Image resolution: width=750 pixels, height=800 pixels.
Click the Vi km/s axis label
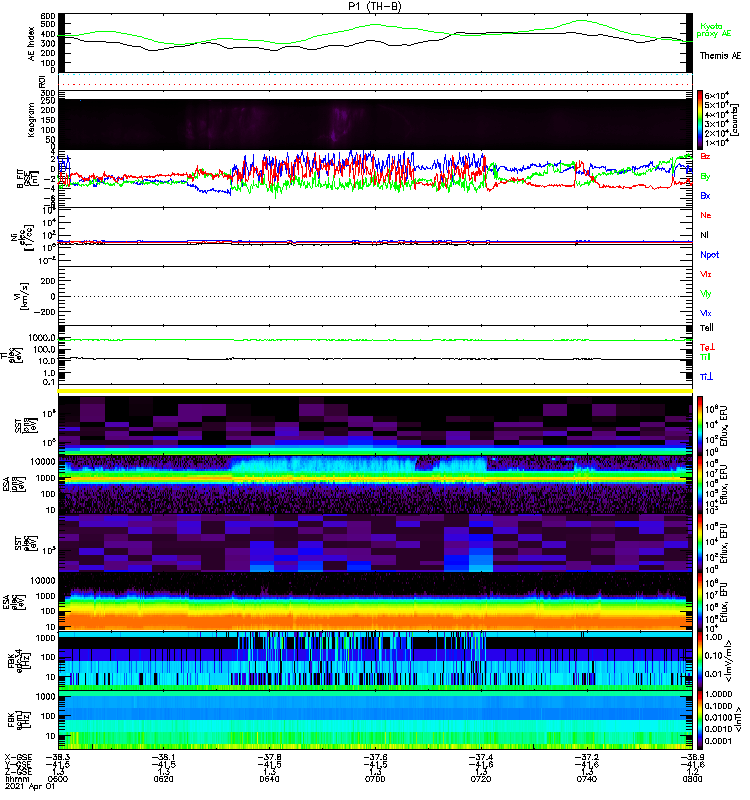click(20, 296)
